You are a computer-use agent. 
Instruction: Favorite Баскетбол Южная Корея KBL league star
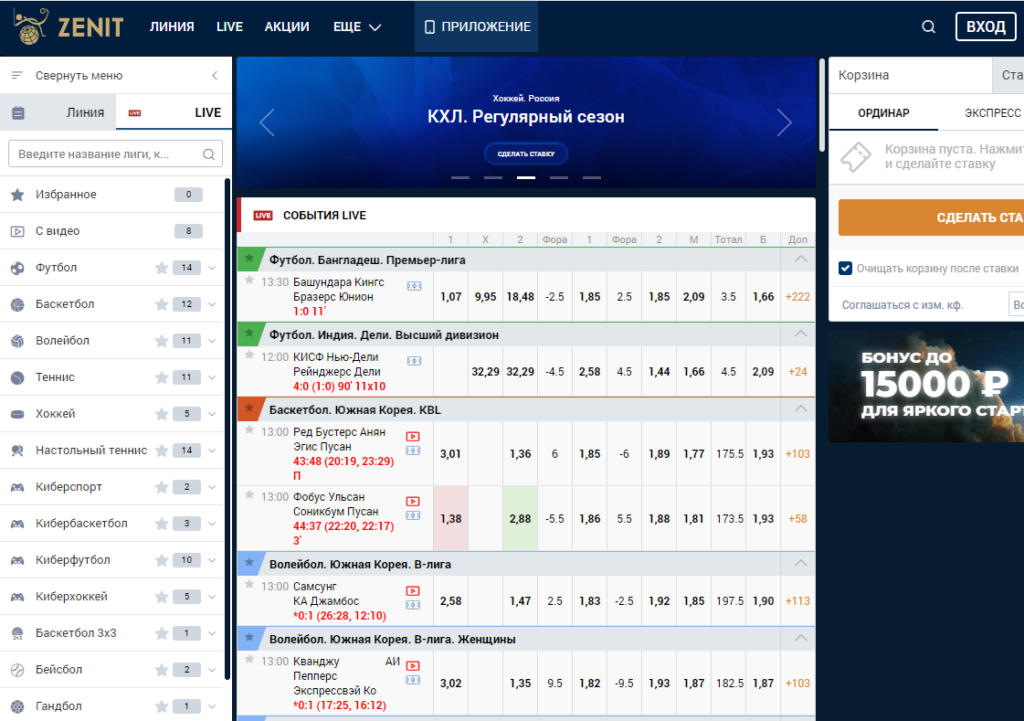tap(249, 409)
